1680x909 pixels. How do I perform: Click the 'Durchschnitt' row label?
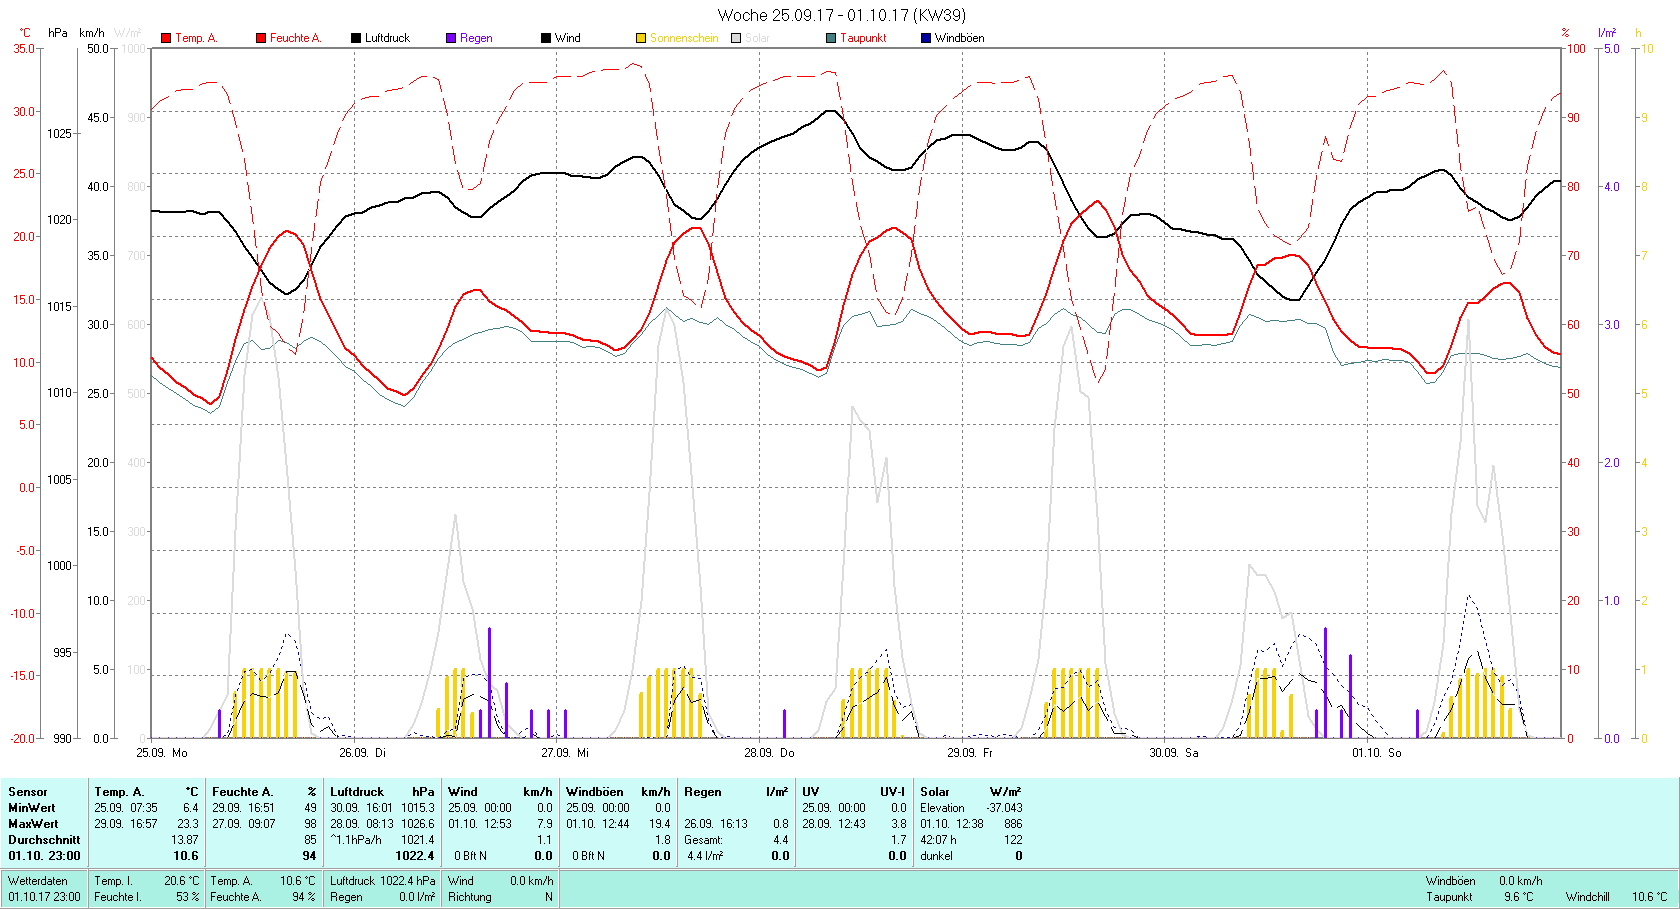tap(44, 840)
